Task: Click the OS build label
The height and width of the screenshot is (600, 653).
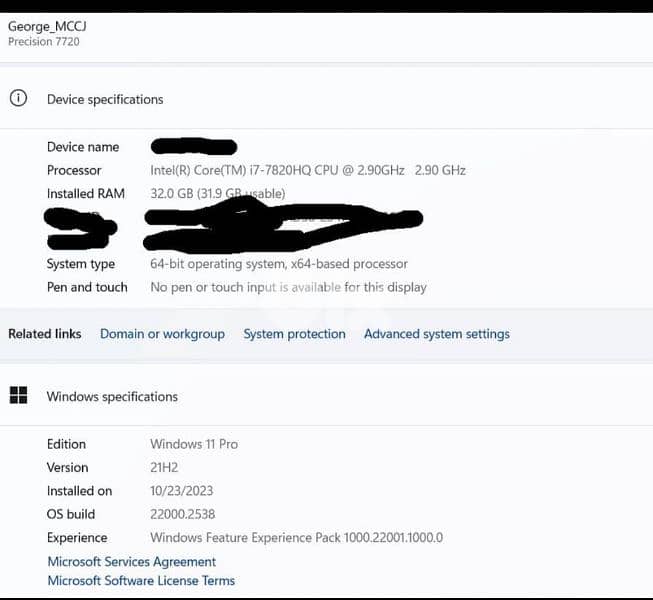Action: (x=71, y=514)
